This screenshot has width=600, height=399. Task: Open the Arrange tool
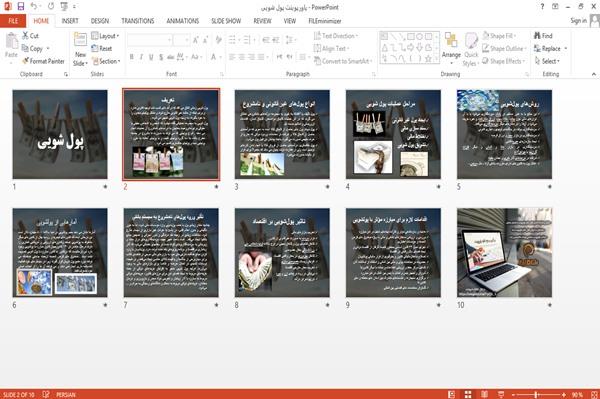[x=451, y=46]
